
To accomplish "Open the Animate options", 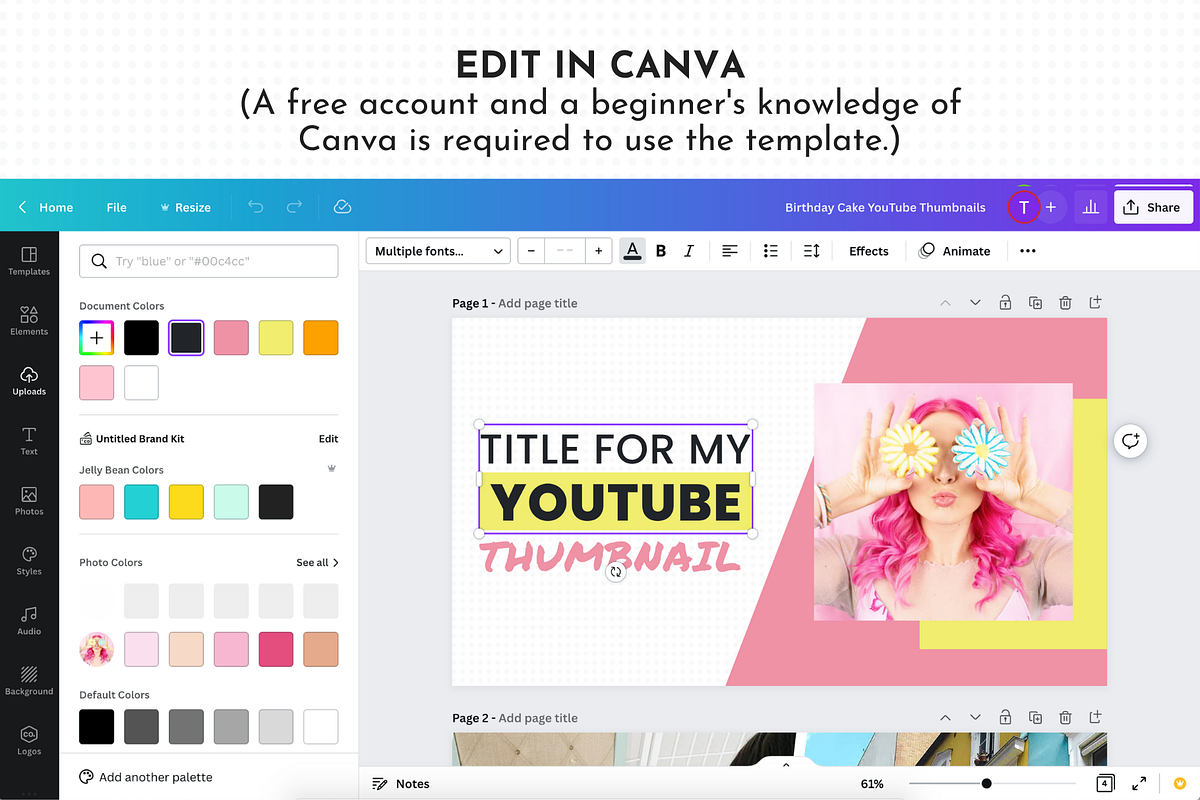I will (x=955, y=251).
